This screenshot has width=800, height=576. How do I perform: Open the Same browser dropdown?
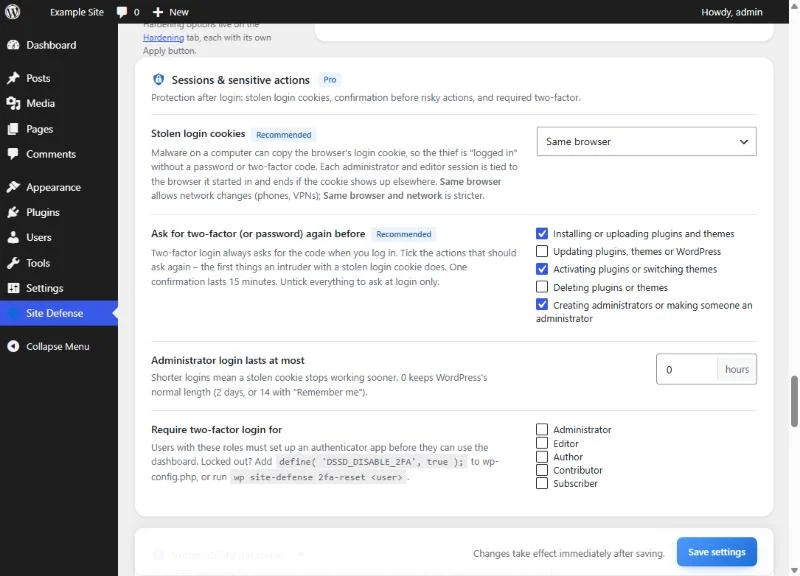[x=646, y=141]
